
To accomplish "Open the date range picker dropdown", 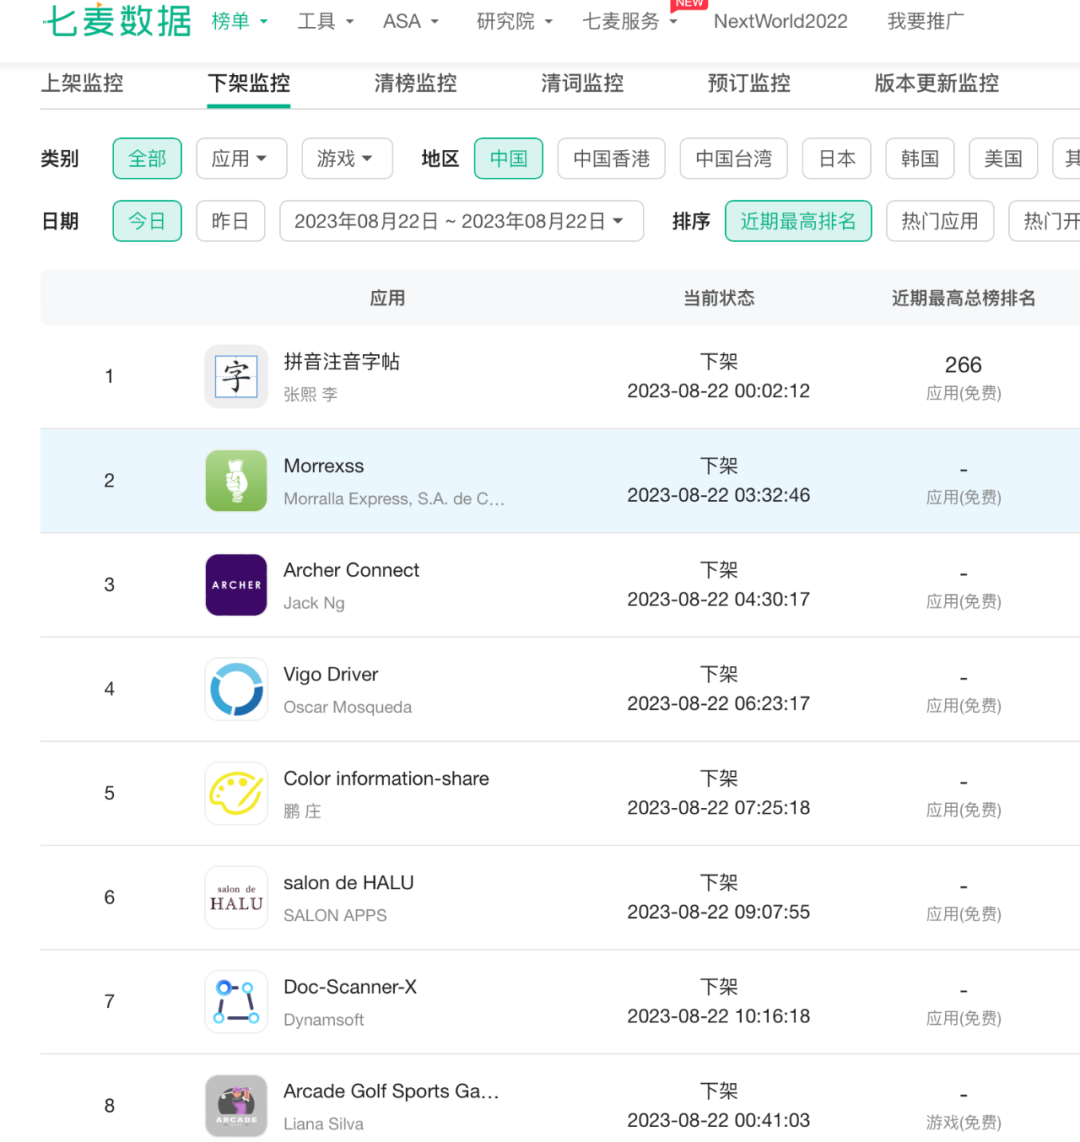I will click(x=462, y=221).
